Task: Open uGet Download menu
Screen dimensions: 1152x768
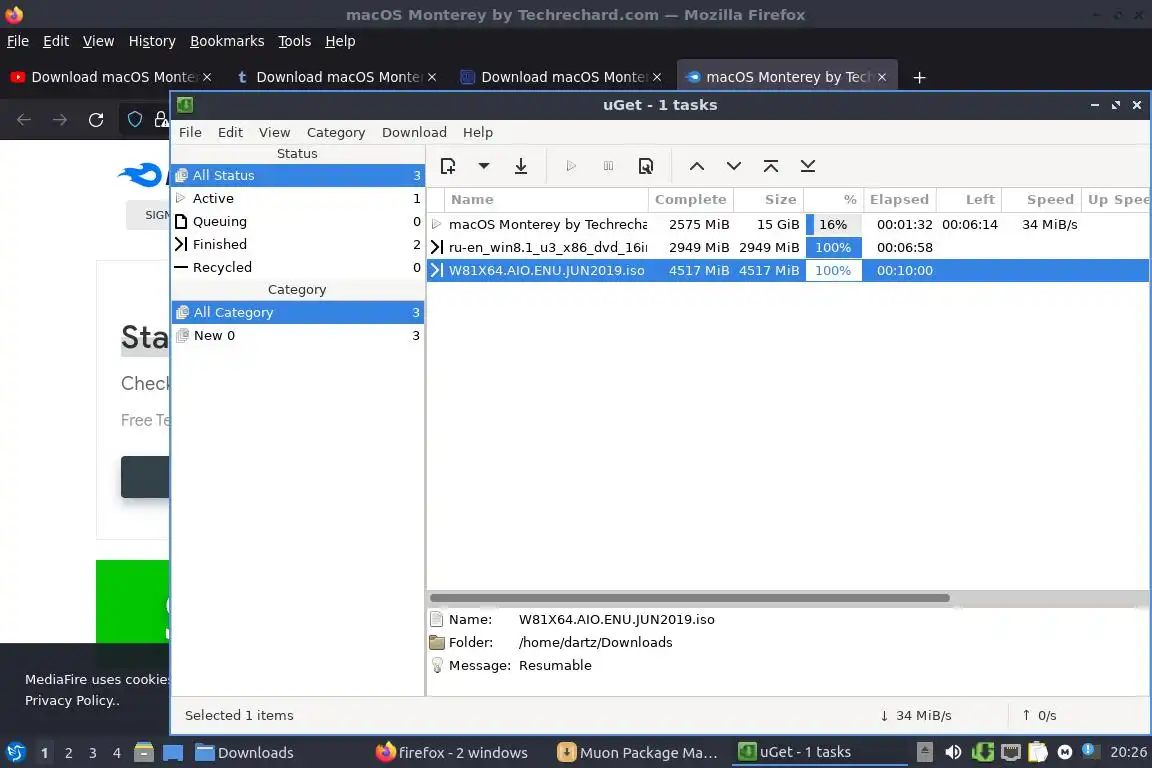Action: tap(414, 132)
